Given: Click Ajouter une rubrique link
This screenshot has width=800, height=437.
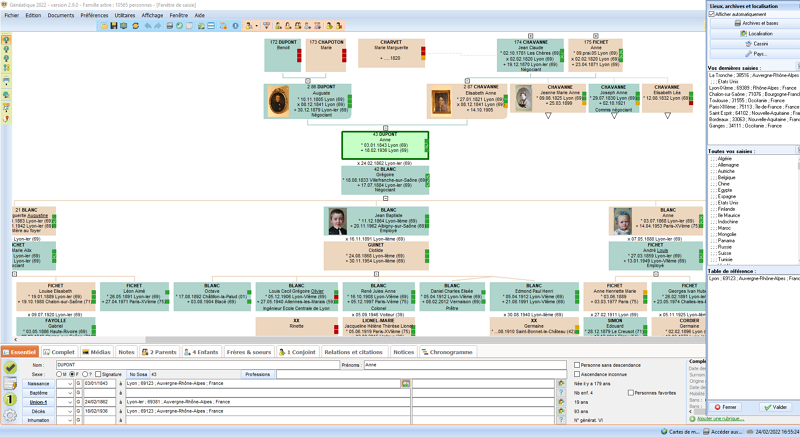Looking at the screenshot, I should pos(720,419).
